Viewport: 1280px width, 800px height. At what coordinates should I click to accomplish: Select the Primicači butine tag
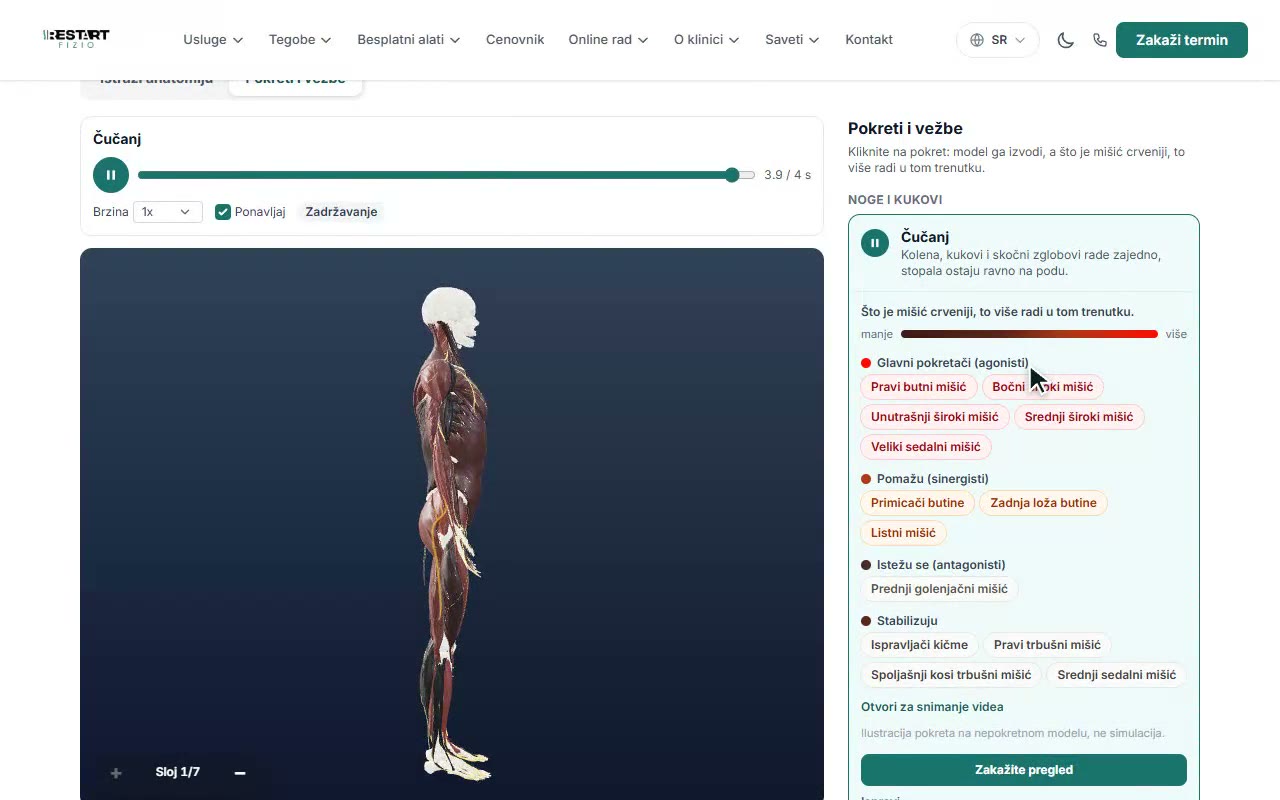coord(917,503)
